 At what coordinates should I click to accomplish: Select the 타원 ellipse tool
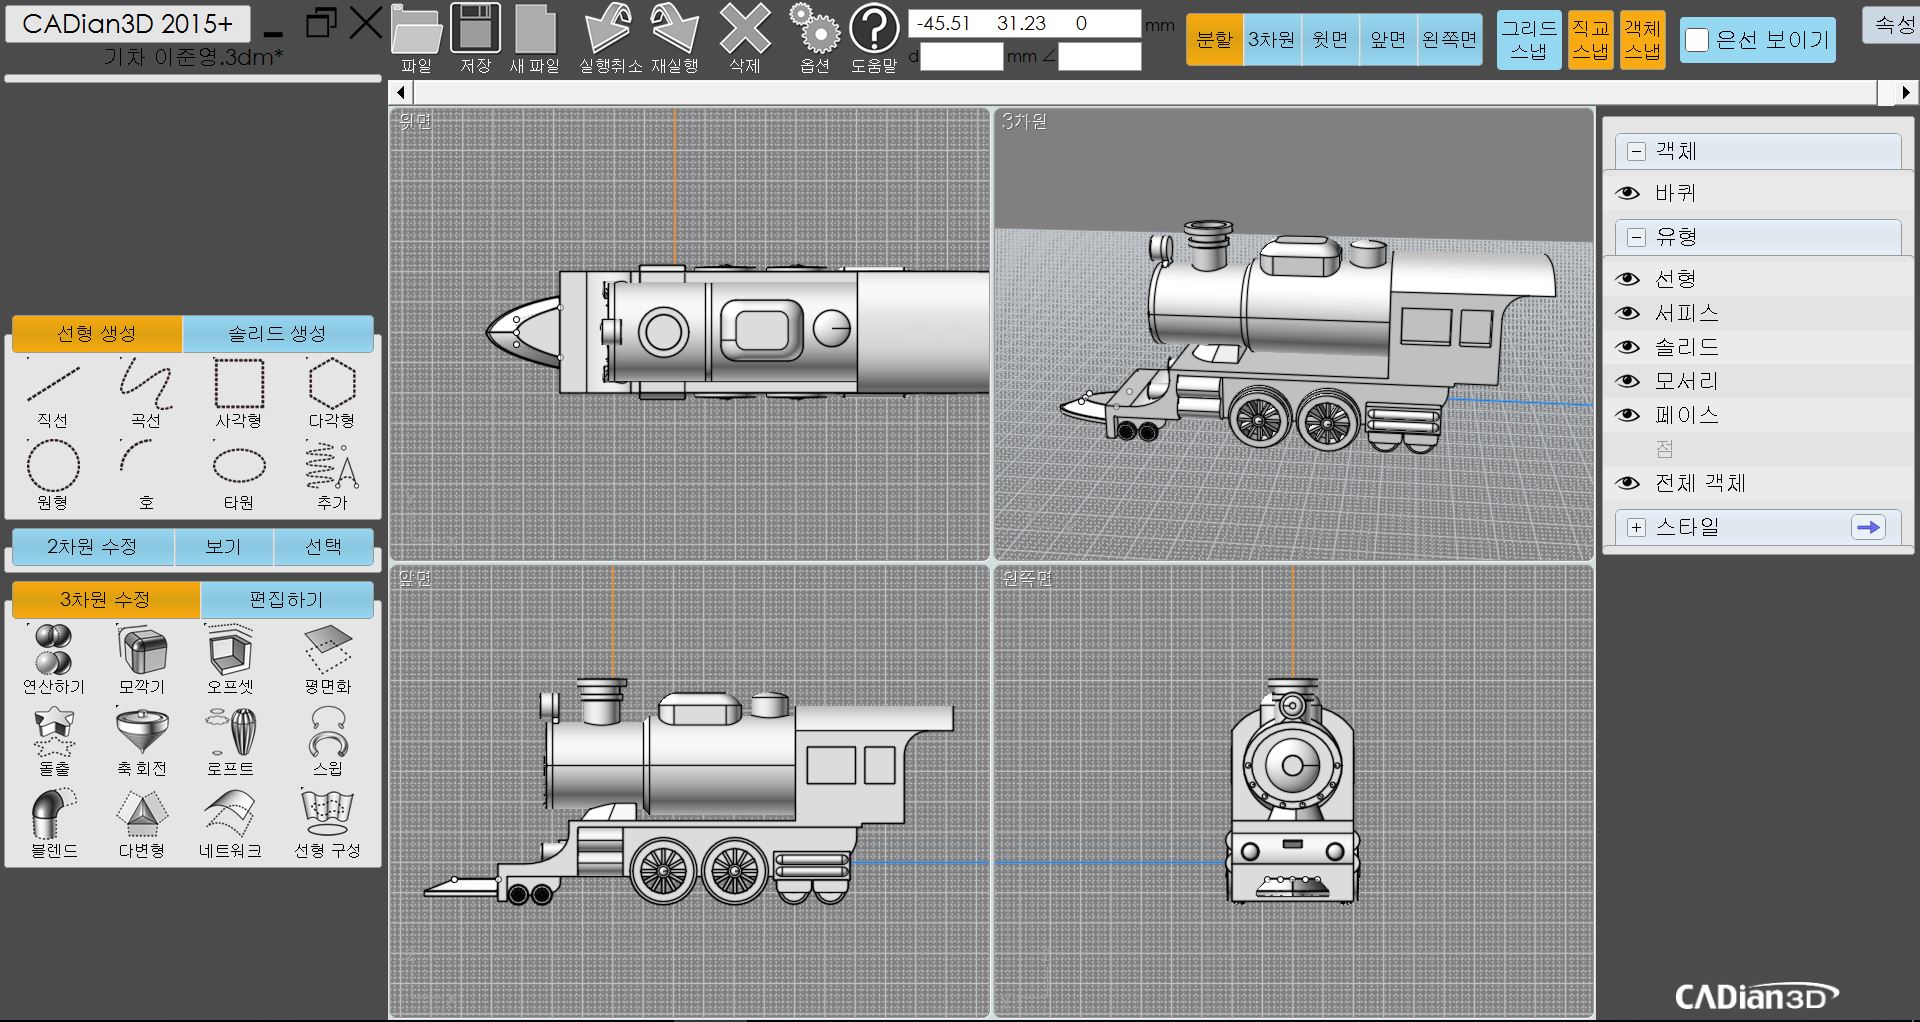(x=239, y=466)
